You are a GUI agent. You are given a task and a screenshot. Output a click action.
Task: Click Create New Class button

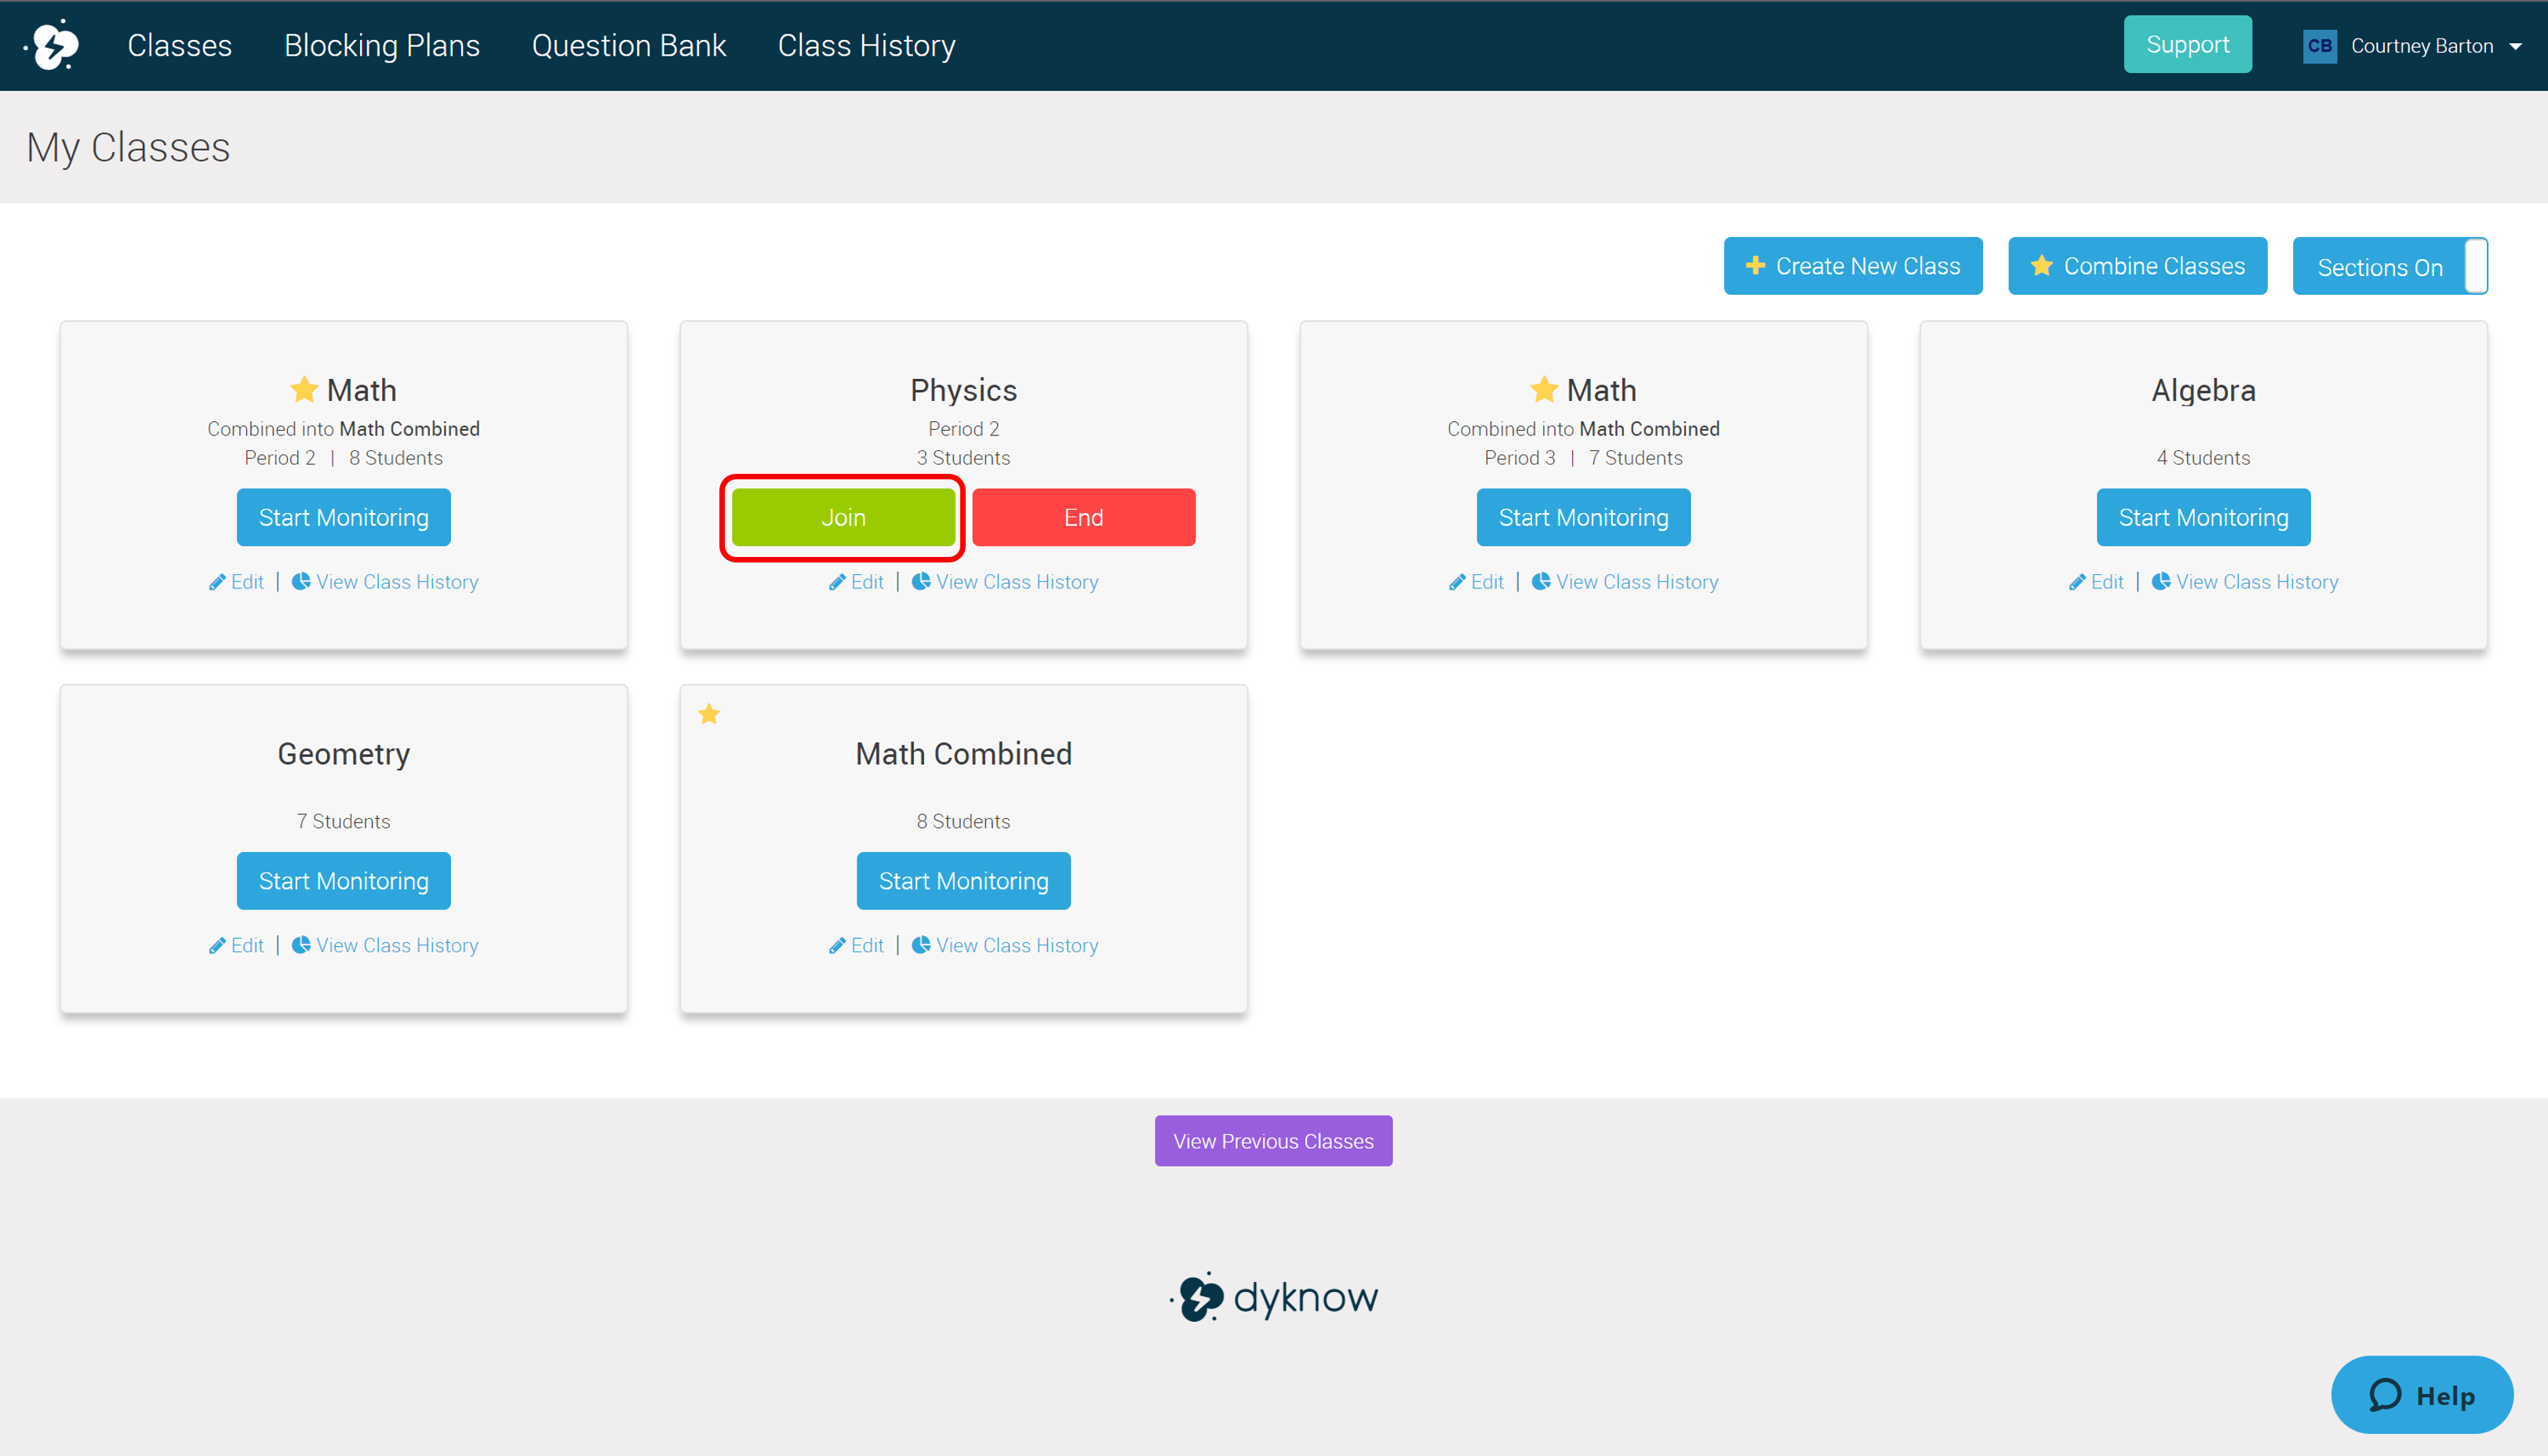1852,266
